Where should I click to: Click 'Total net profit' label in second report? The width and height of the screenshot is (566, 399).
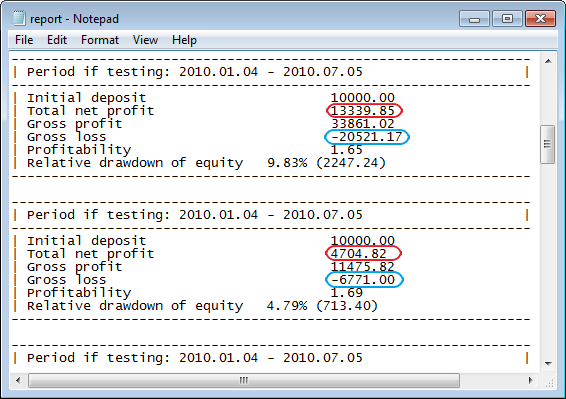coord(90,253)
